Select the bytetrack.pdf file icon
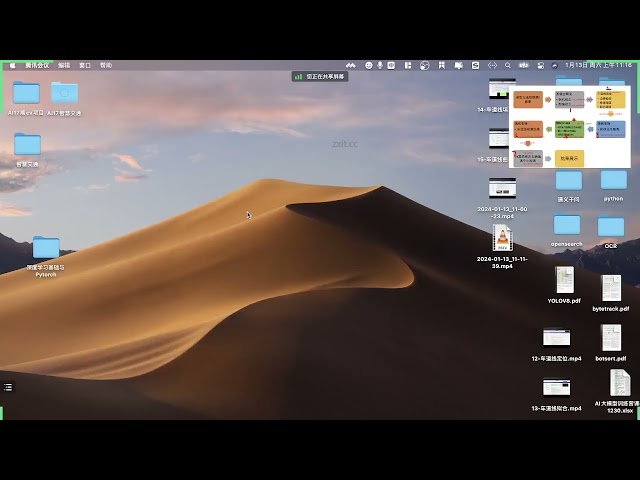This screenshot has height=480, width=640. [611, 288]
